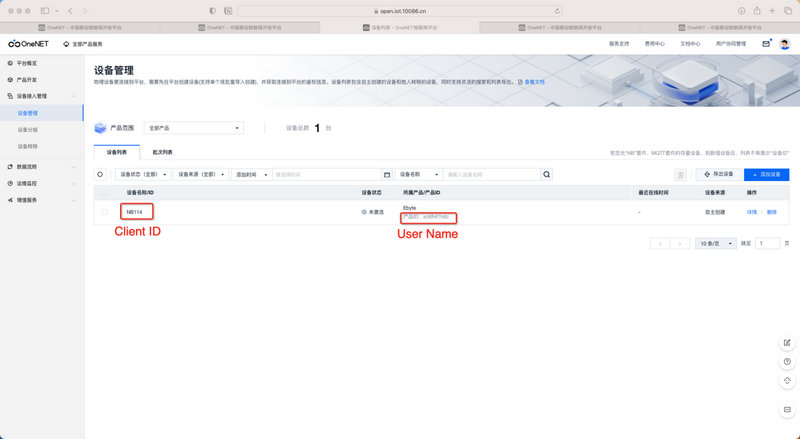Click the Ebyte product name

tap(410, 208)
